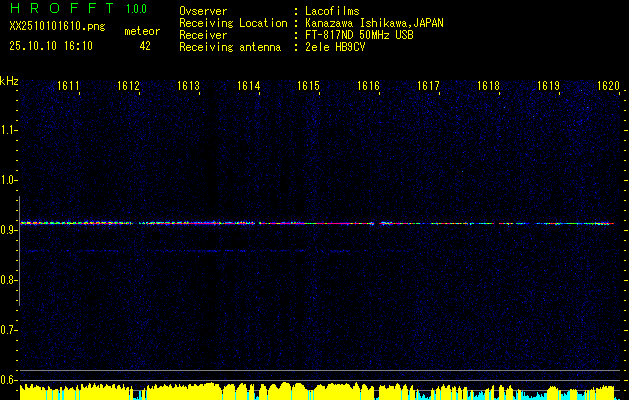Click the HROFFT program title
The width and height of the screenshot is (629, 400).
pyautogui.click(x=59, y=11)
